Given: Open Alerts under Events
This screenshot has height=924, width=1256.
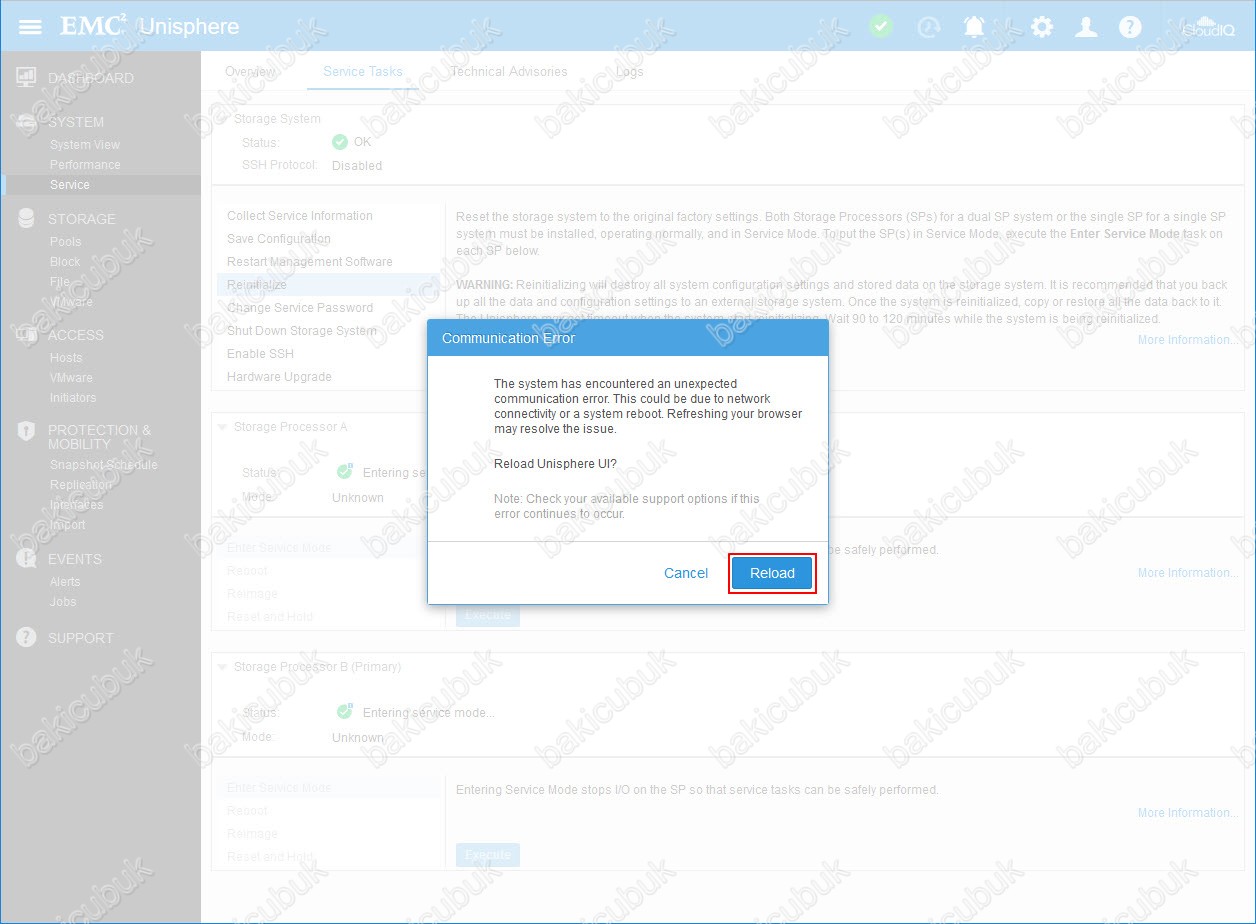Looking at the screenshot, I should click(65, 582).
